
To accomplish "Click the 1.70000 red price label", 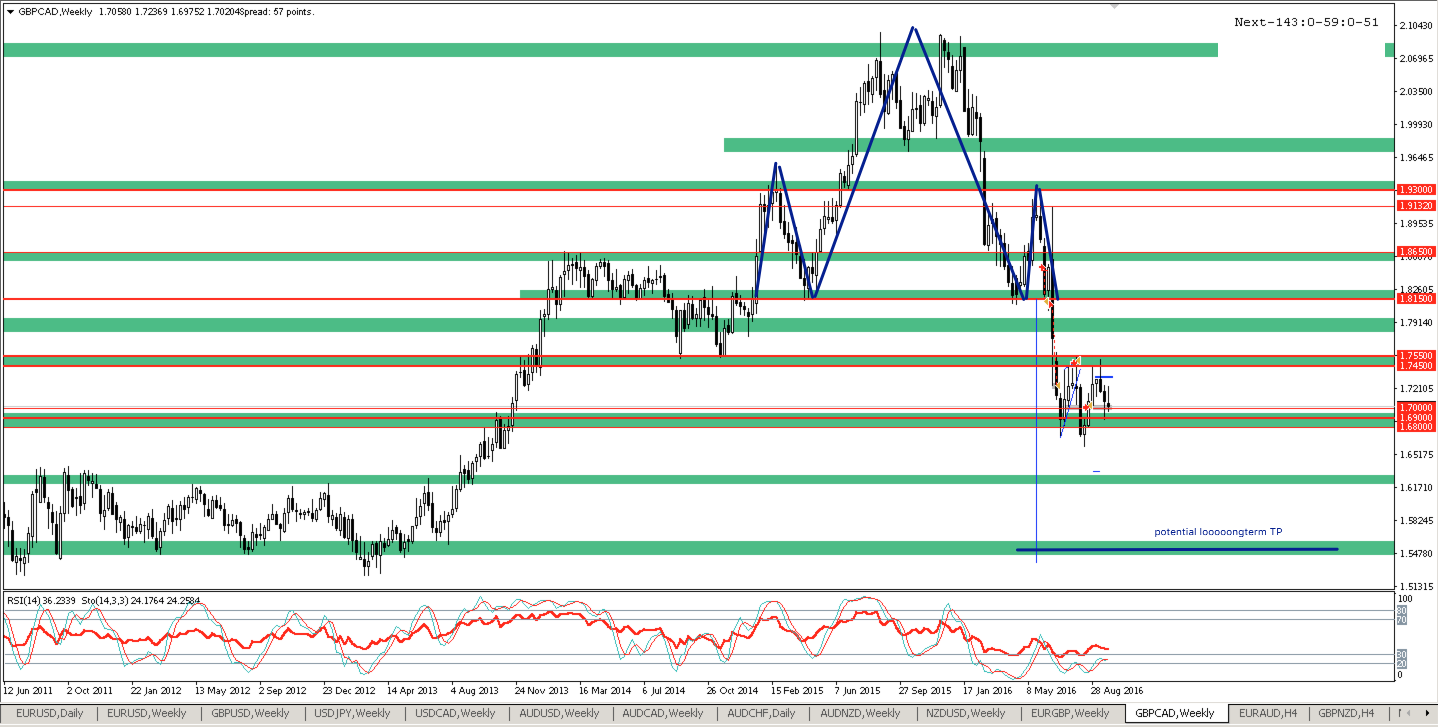I will tap(1416, 407).
